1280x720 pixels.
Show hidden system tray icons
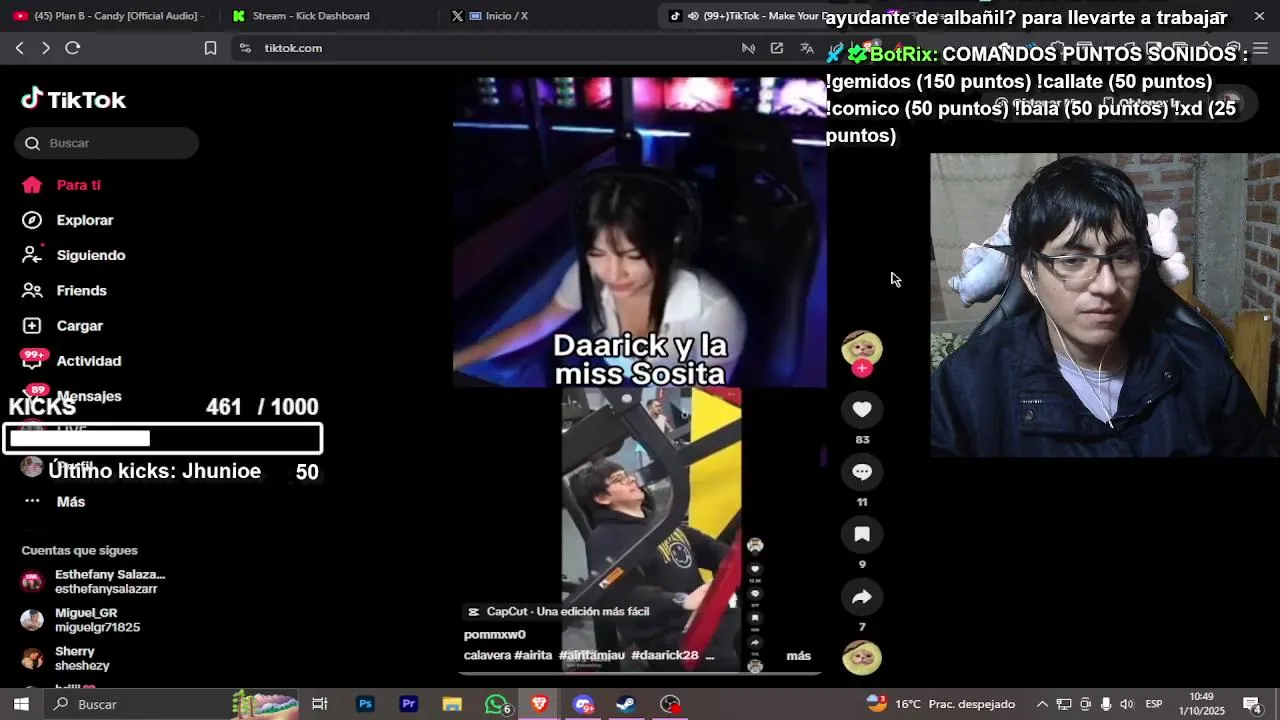(x=1042, y=704)
